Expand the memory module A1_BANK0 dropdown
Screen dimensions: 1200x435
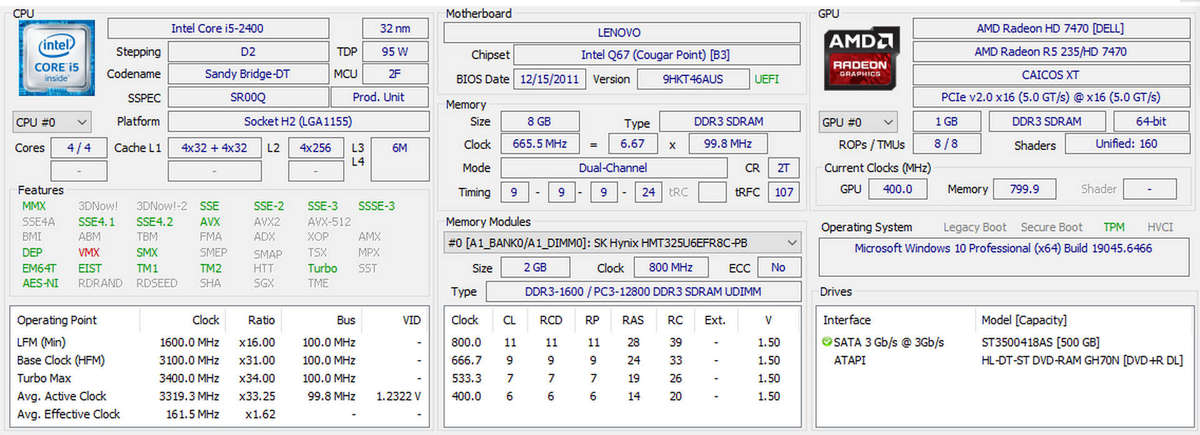pyautogui.click(x=622, y=243)
